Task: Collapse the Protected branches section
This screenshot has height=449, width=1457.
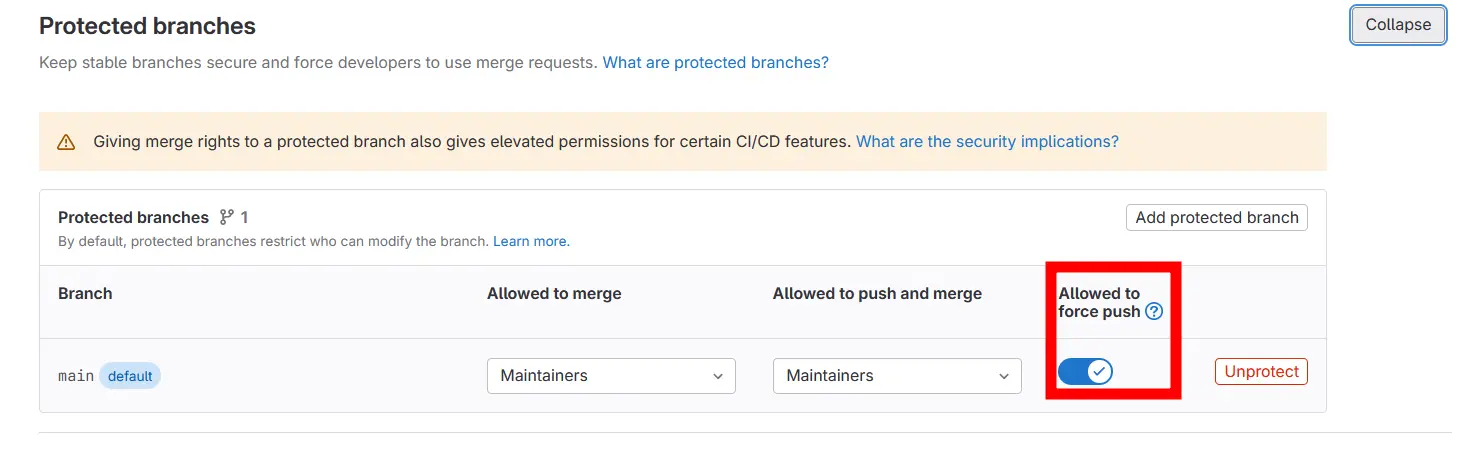Action: [1397, 25]
